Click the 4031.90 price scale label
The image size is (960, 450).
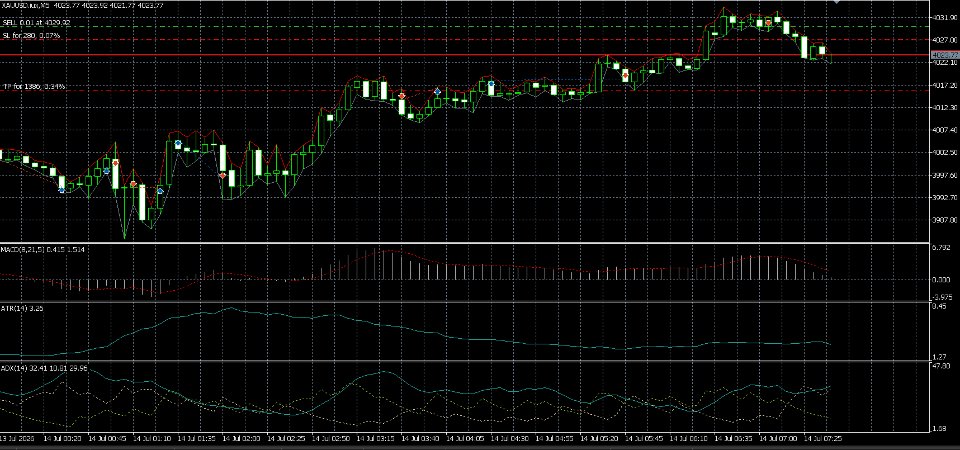(x=945, y=18)
